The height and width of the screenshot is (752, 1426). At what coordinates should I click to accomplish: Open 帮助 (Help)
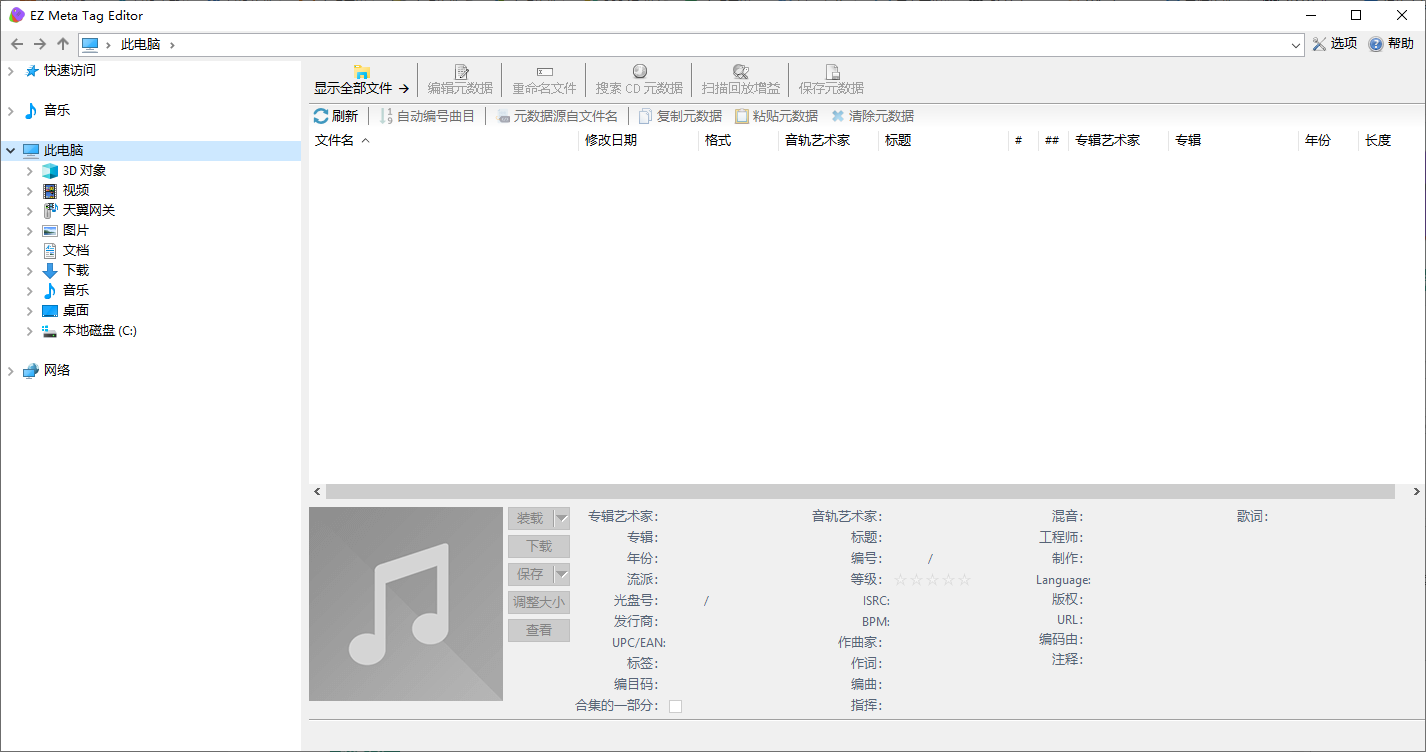coord(1391,44)
